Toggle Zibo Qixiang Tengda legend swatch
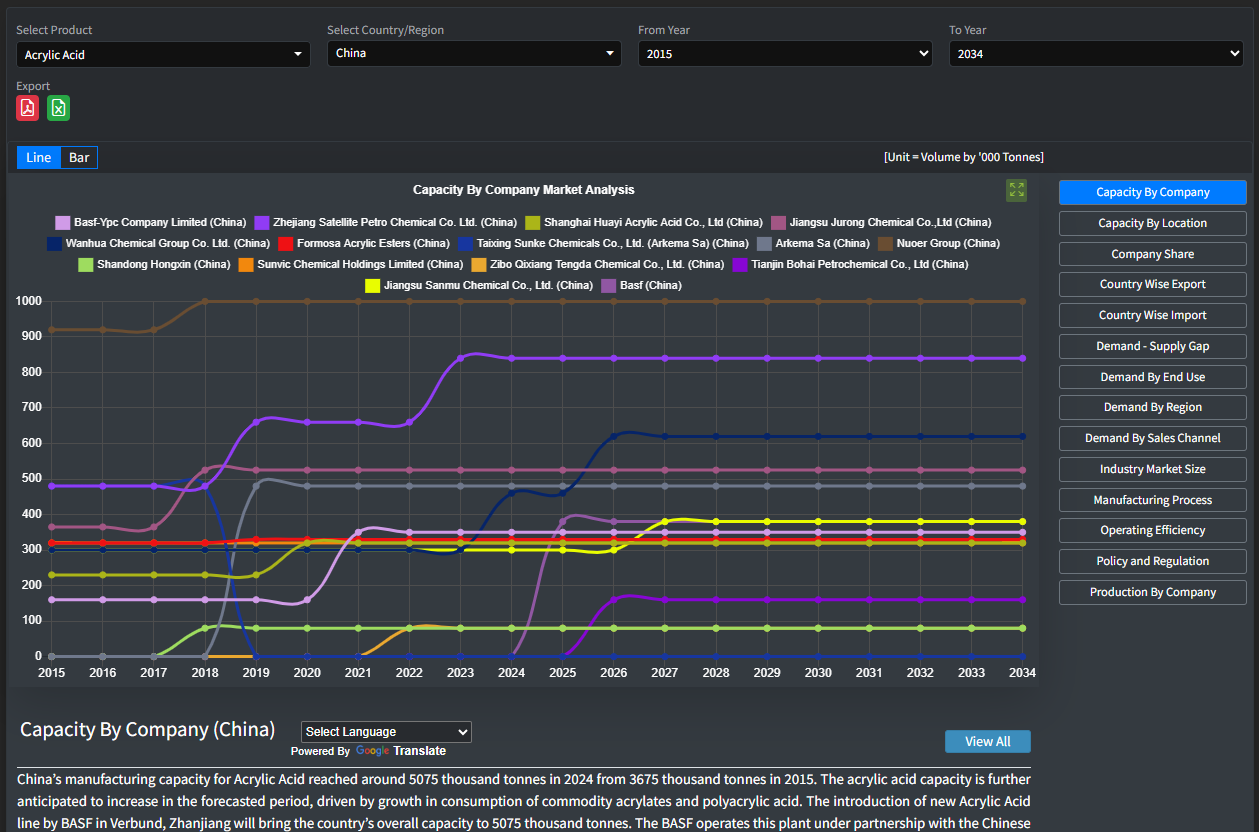Viewport: 1259px width, 832px height. (479, 265)
